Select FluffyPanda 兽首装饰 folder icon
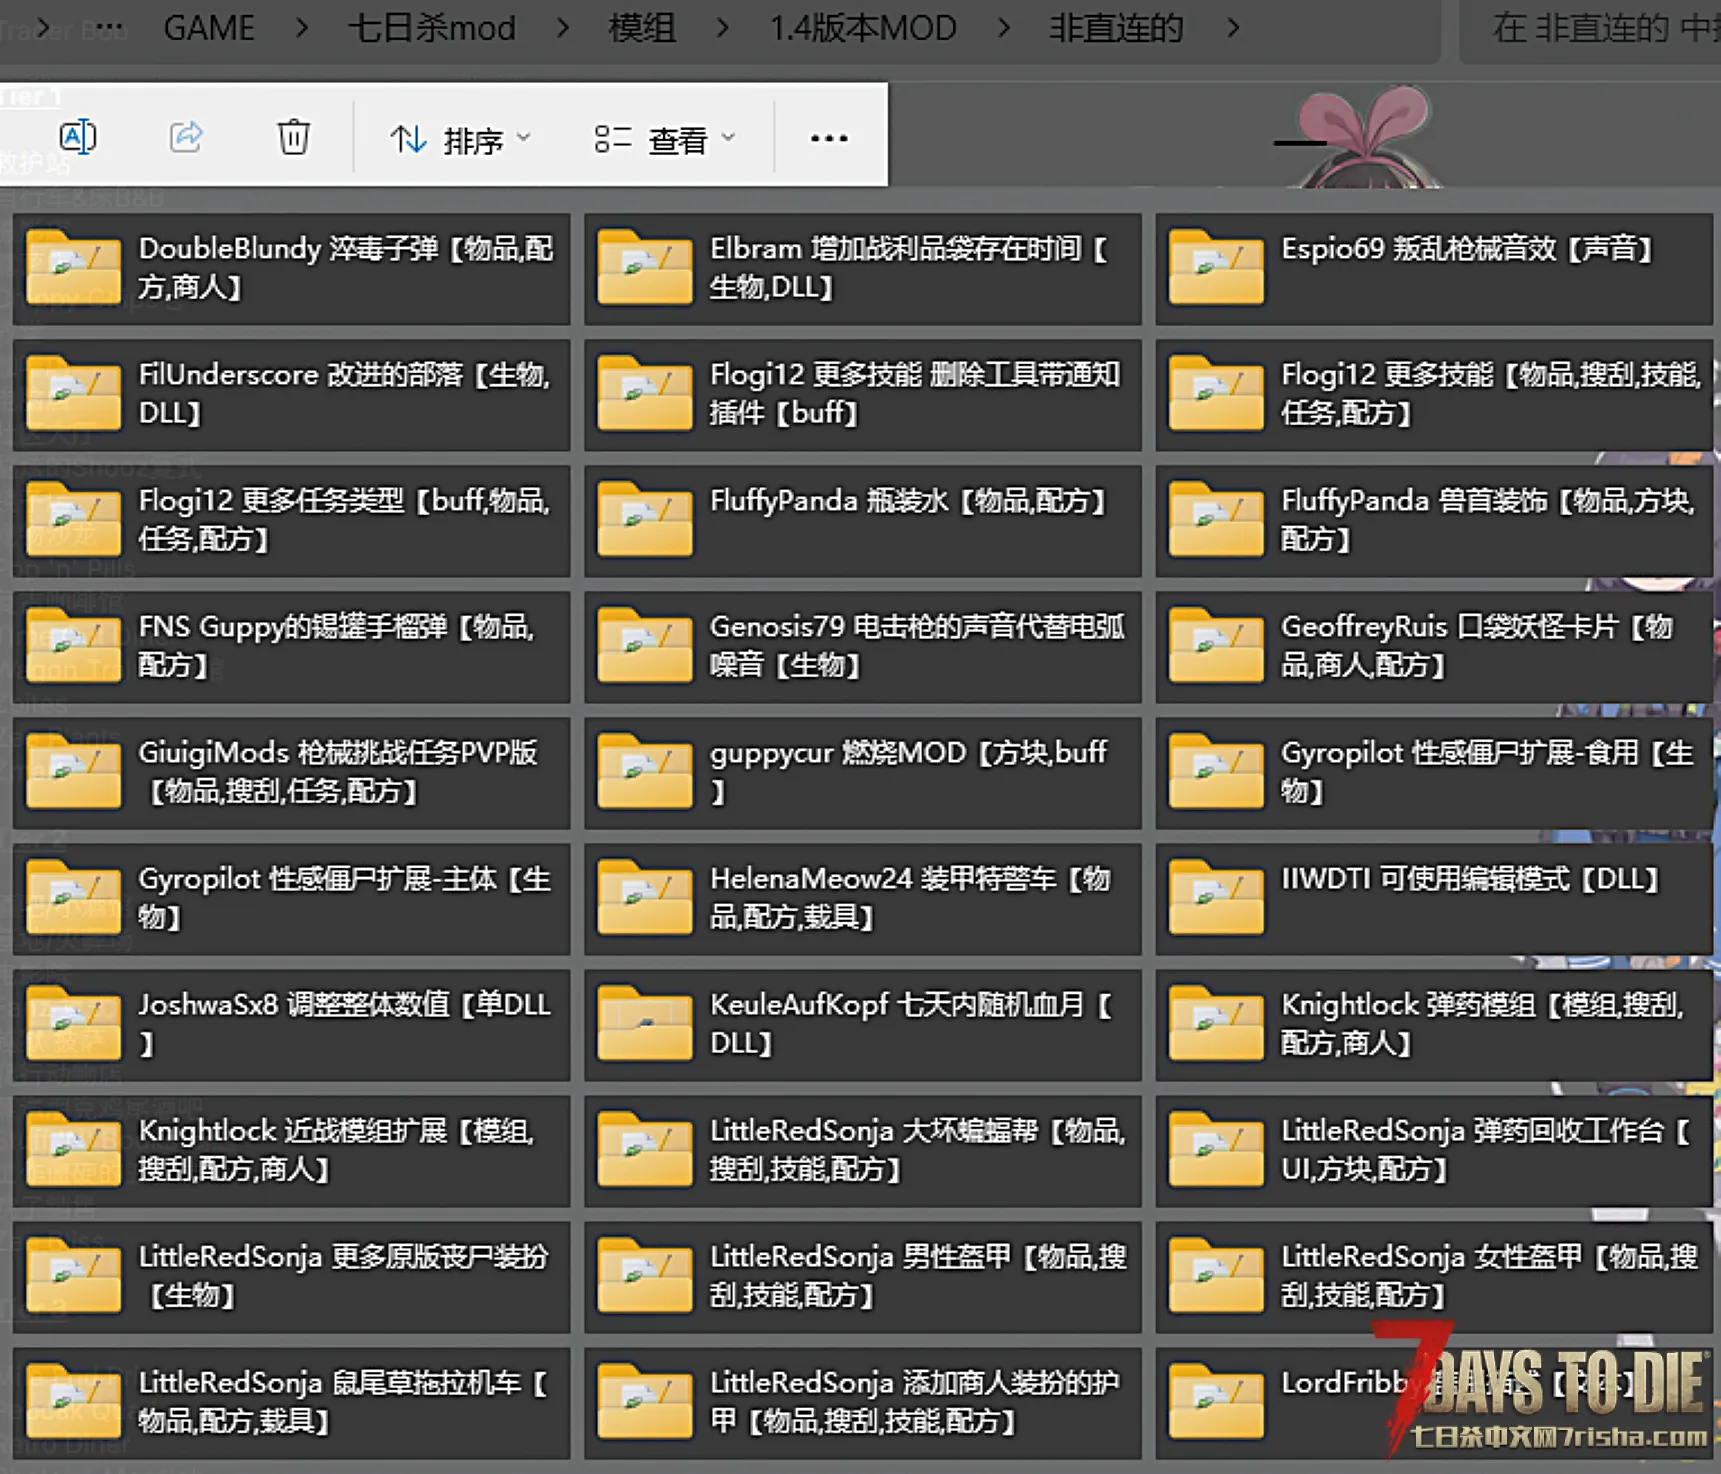The image size is (1721, 1474). [1216, 519]
